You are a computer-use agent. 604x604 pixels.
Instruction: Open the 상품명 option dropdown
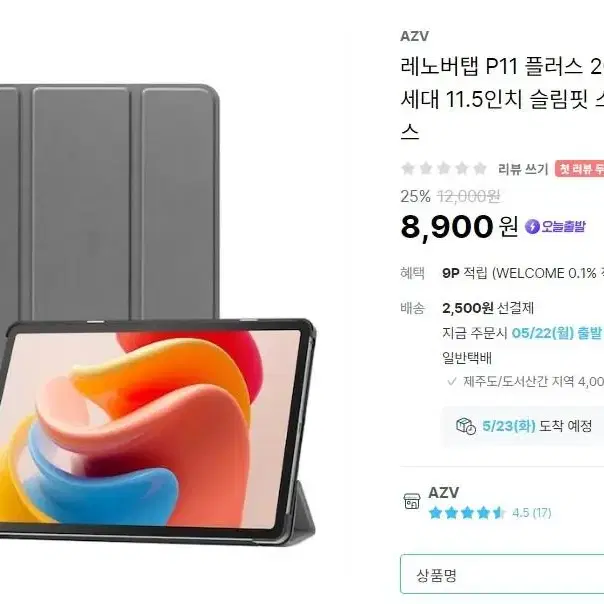(x=502, y=574)
